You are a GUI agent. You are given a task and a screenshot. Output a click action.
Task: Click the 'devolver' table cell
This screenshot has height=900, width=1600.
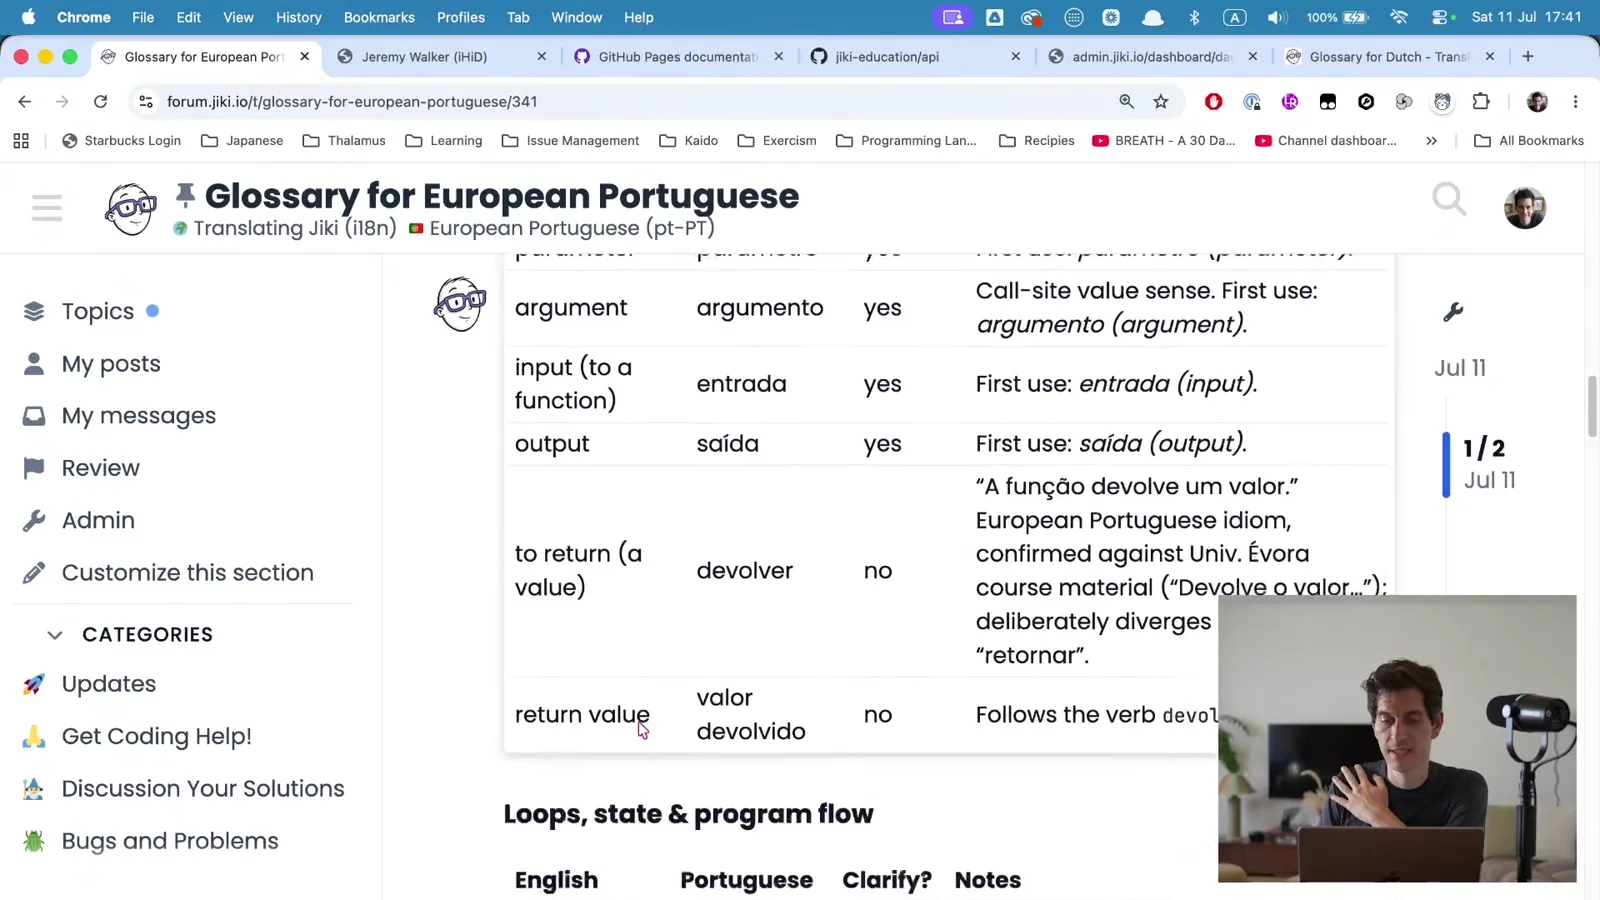[x=745, y=571]
